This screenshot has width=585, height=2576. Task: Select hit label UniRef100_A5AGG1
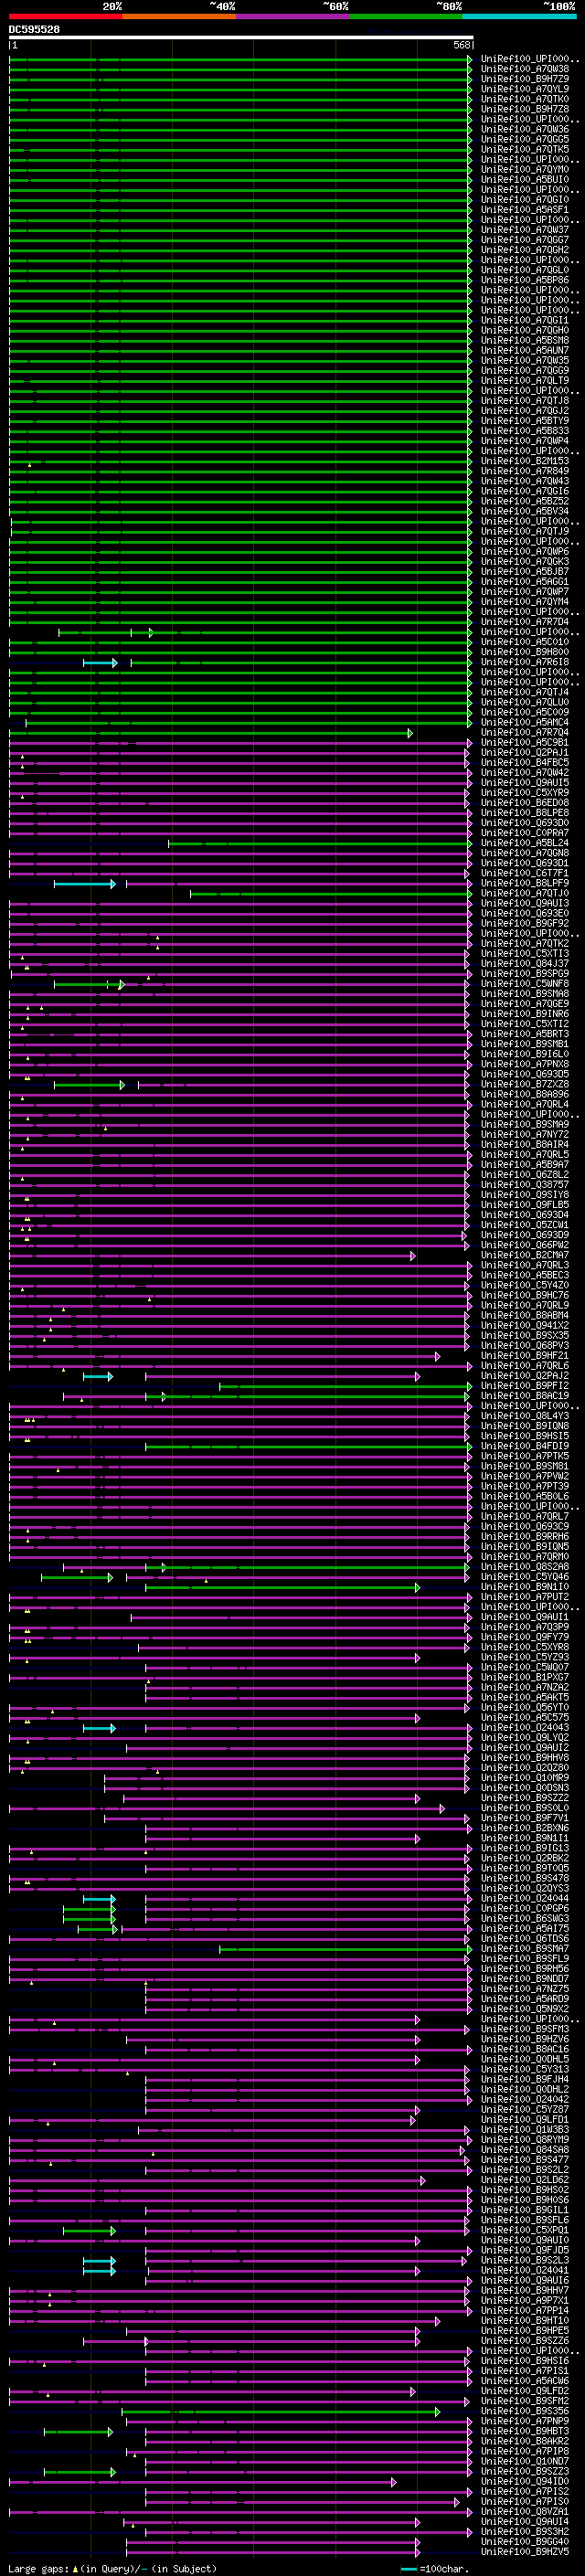tap(525, 582)
